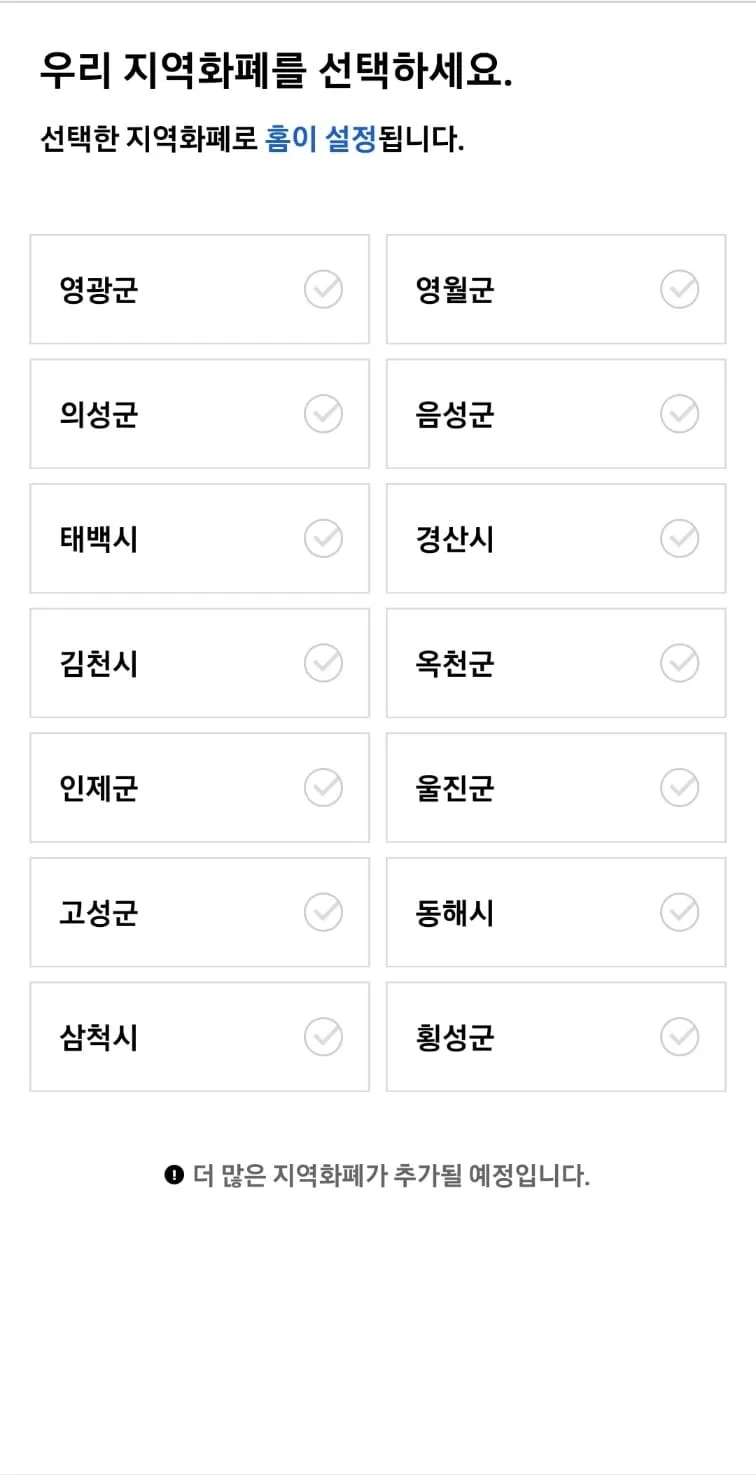Toggle the checkmark next to 동해시

click(x=679, y=912)
